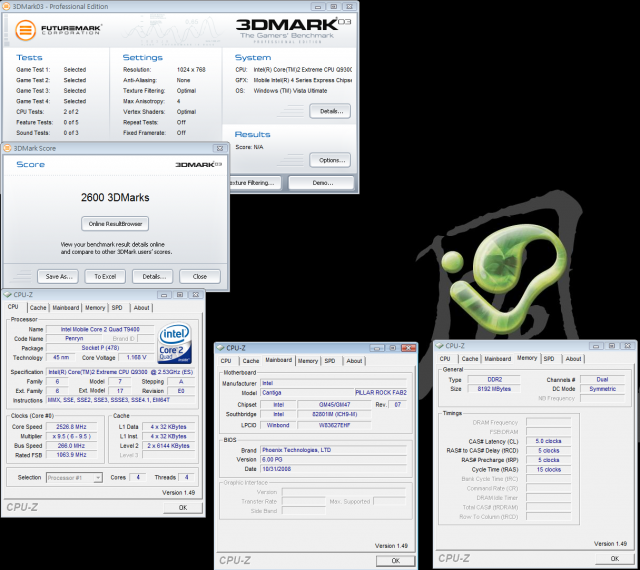This screenshot has height=570, width=640.
Task: Click the 3DMark Score window title icon
Action: tap(7, 148)
